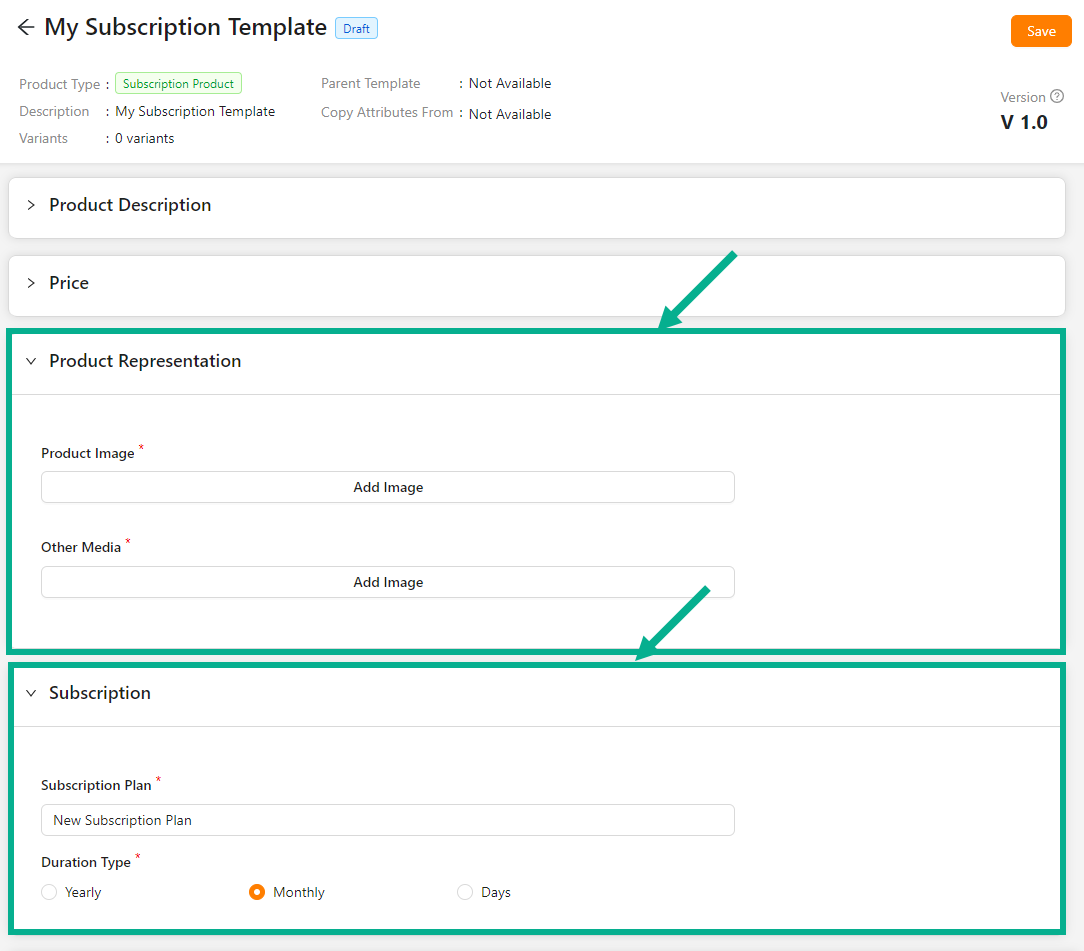Save the subscription template

(x=1040, y=31)
